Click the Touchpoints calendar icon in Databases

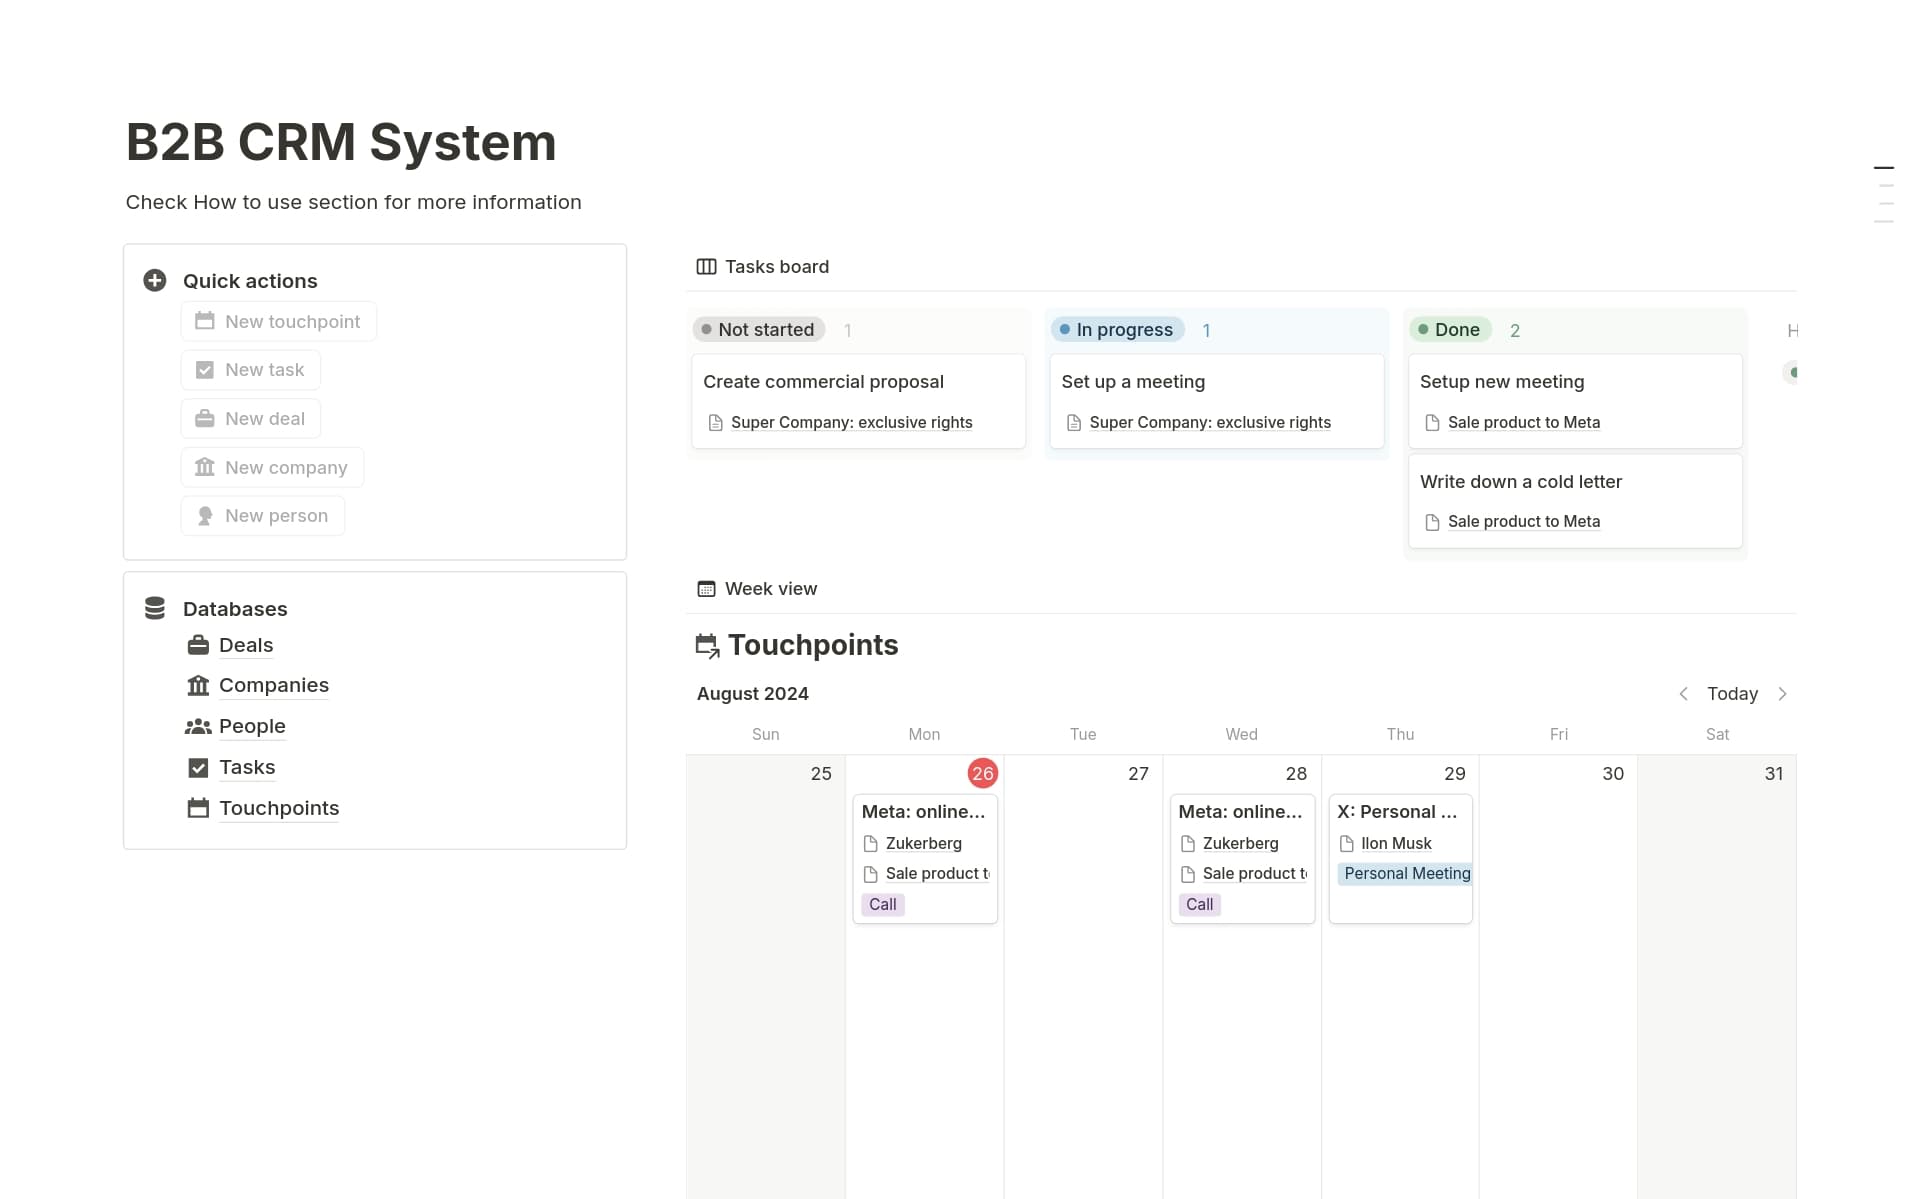(x=198, y=808)
